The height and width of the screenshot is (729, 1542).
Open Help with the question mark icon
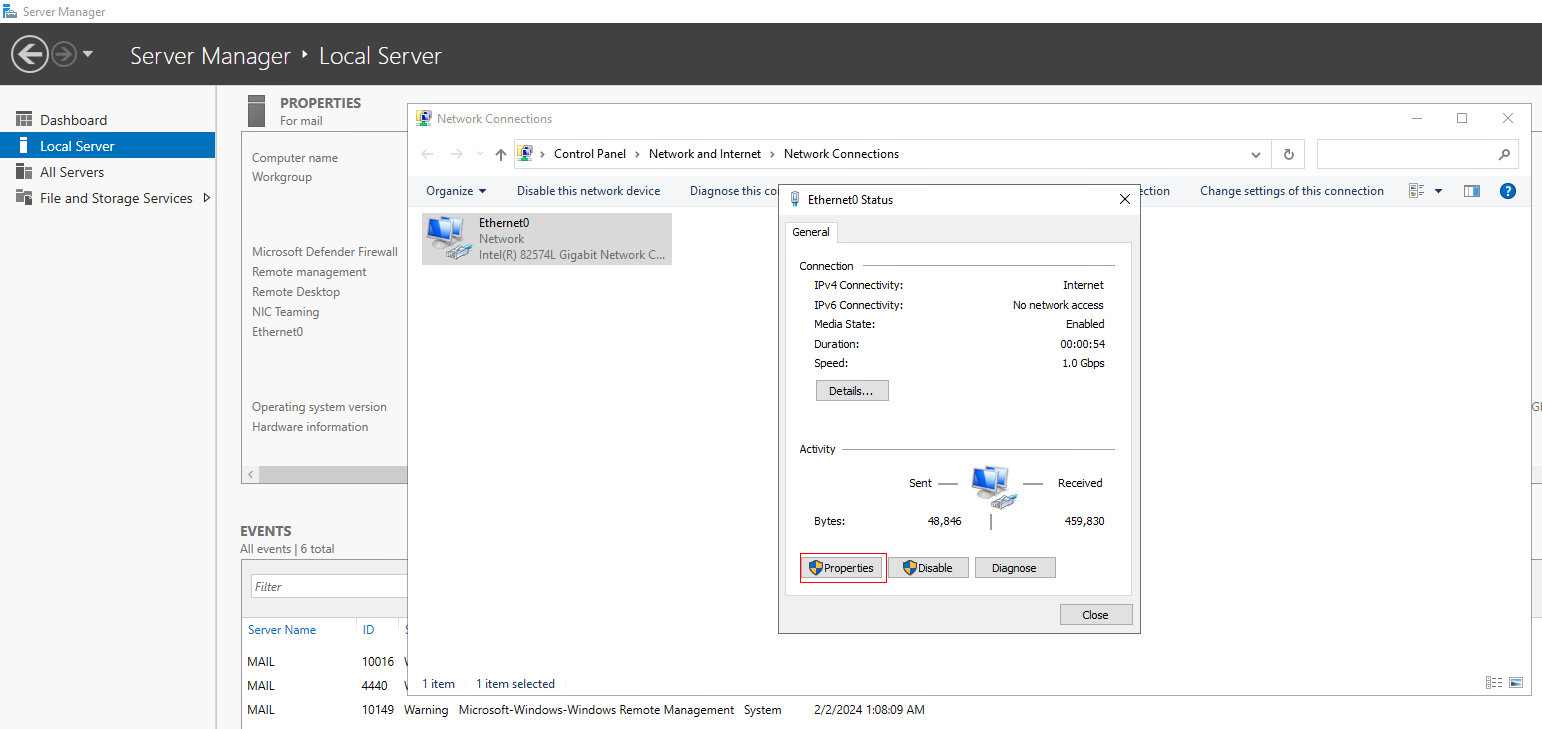click(1508, 191)
